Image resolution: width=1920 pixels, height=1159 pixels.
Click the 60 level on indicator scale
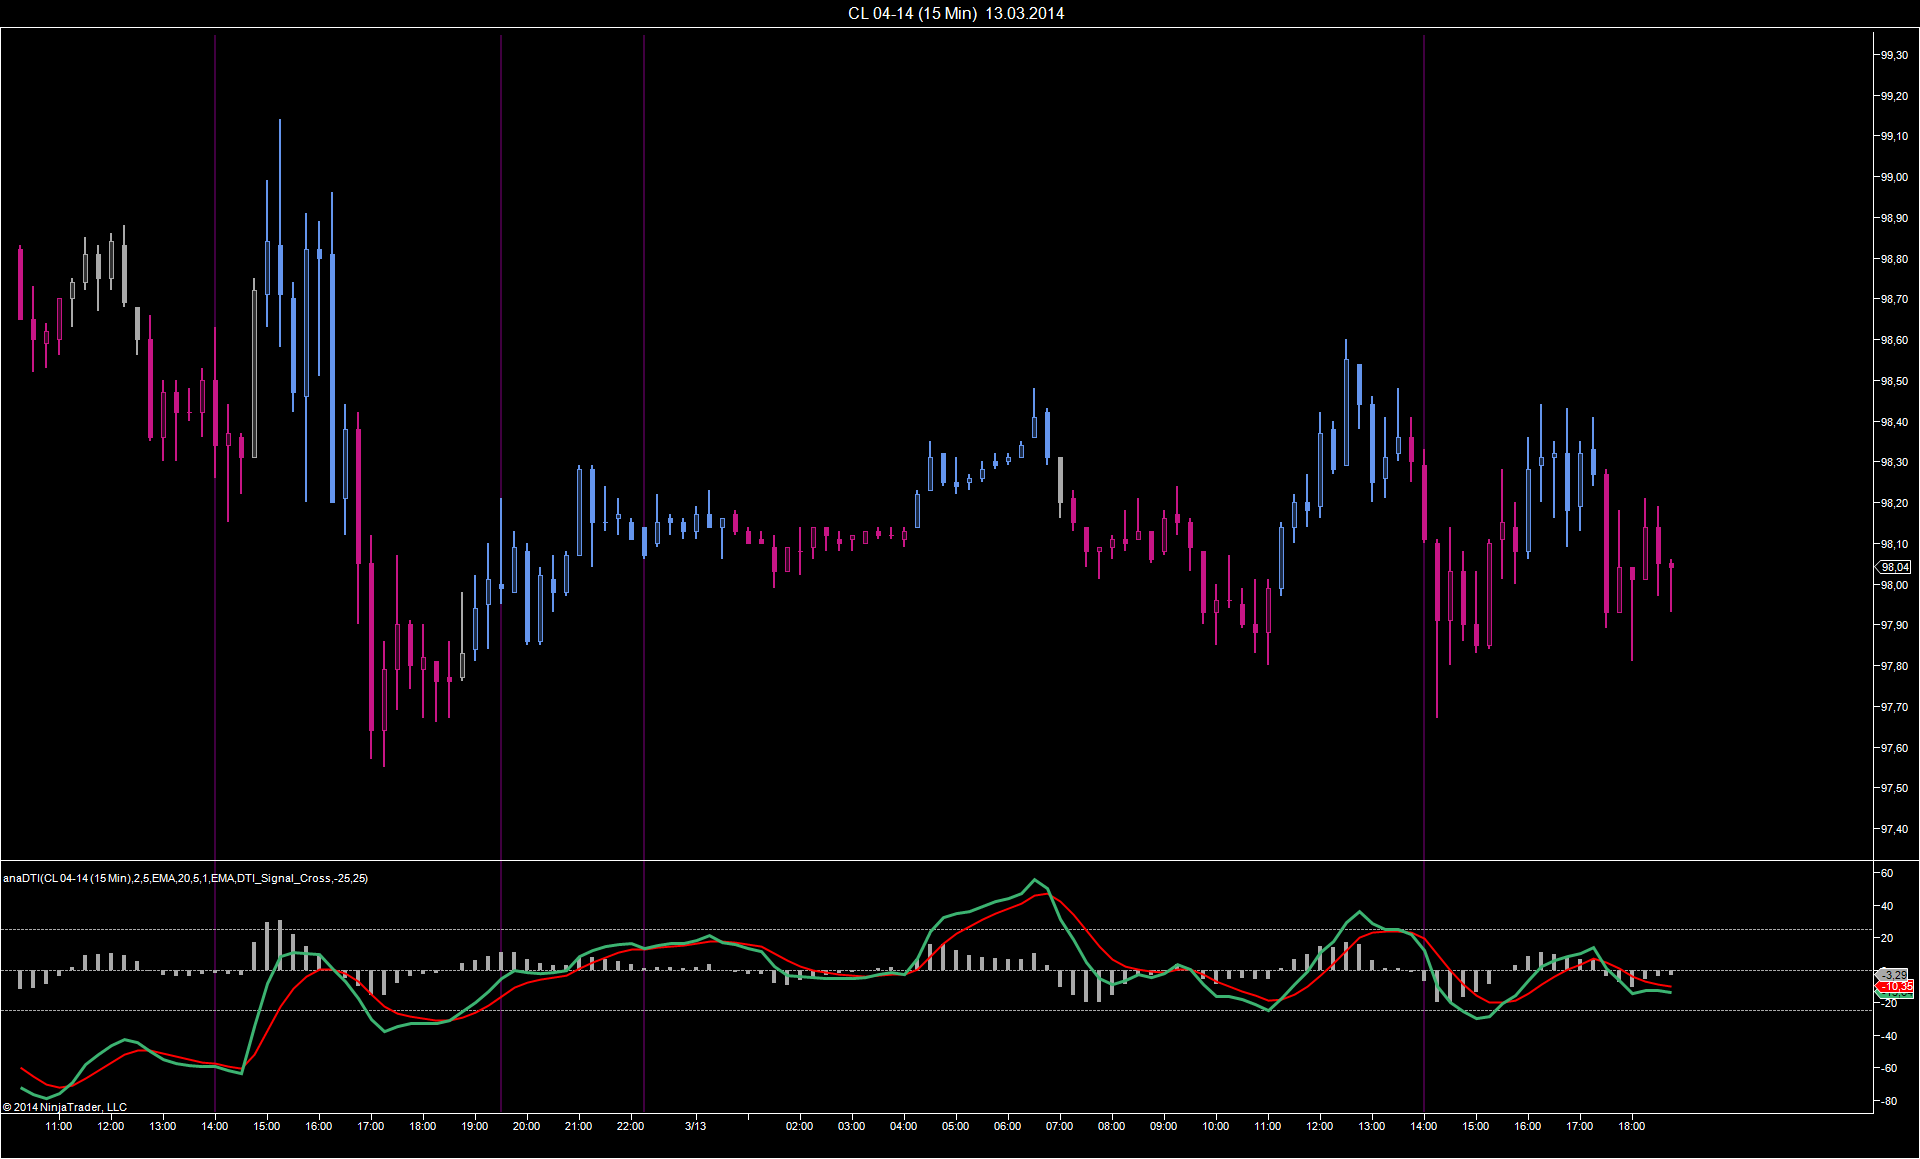[1887, 873]
